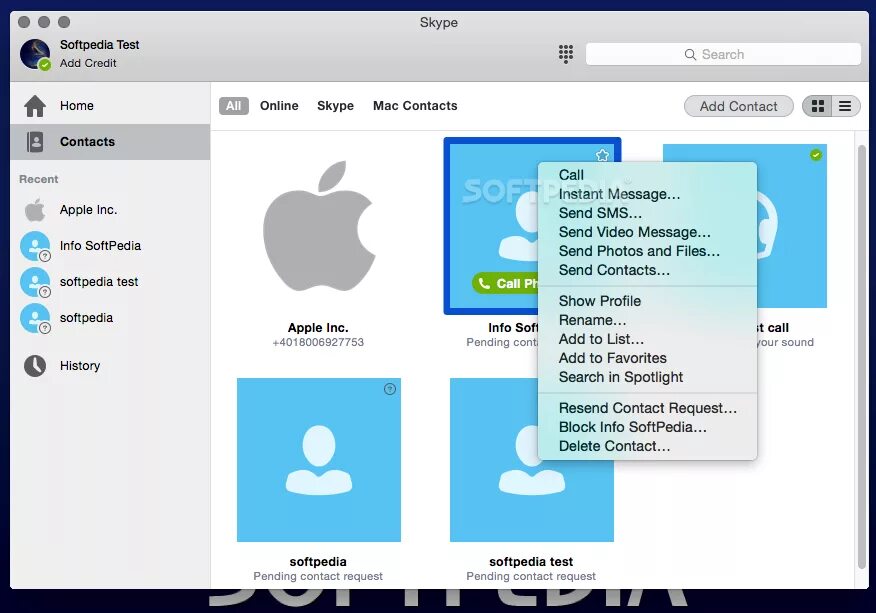Click the Softpedia Test profile avatar
This screenshot has height=613, width=876.
[x=35, y=54]
